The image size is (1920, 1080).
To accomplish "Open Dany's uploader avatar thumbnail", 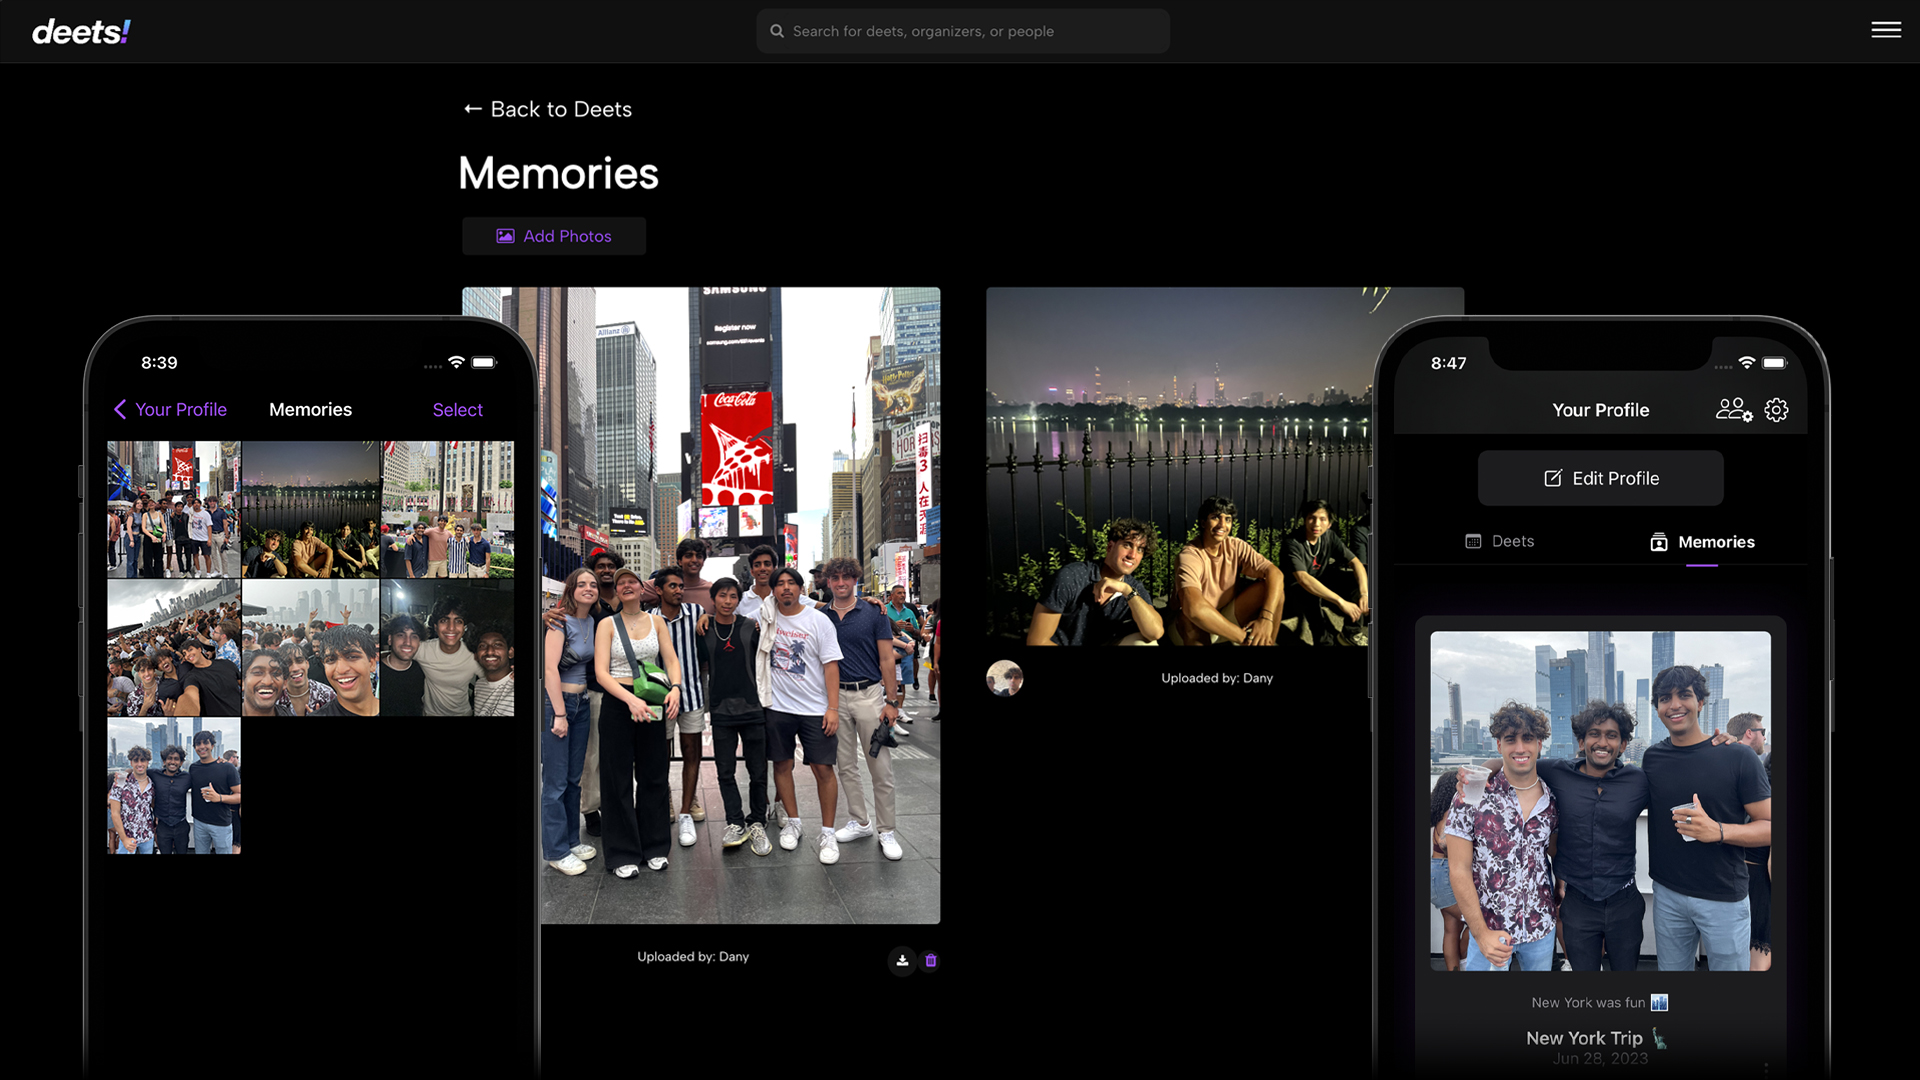I will 1004,678.
